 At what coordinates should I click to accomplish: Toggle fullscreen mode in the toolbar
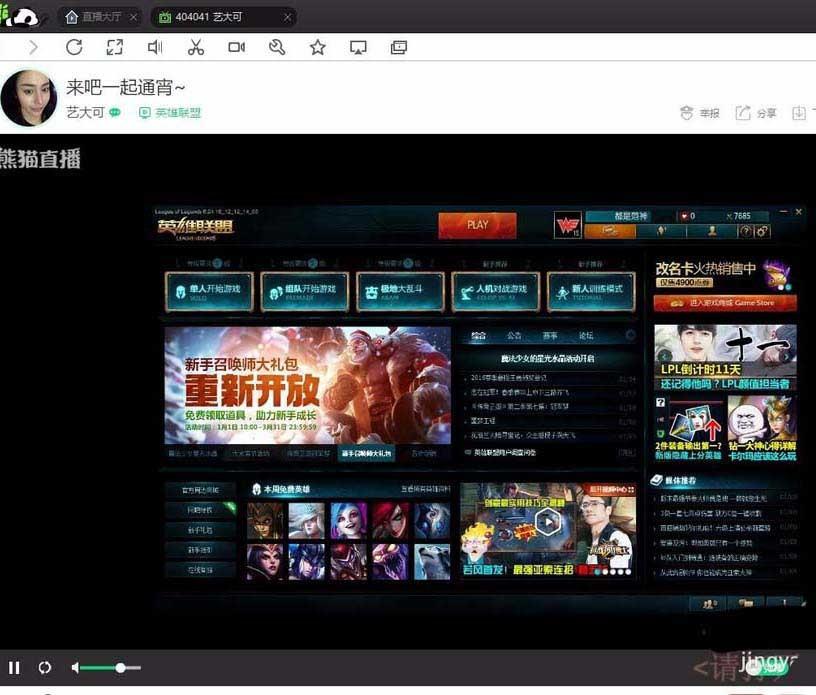click(x=114, y=46)
